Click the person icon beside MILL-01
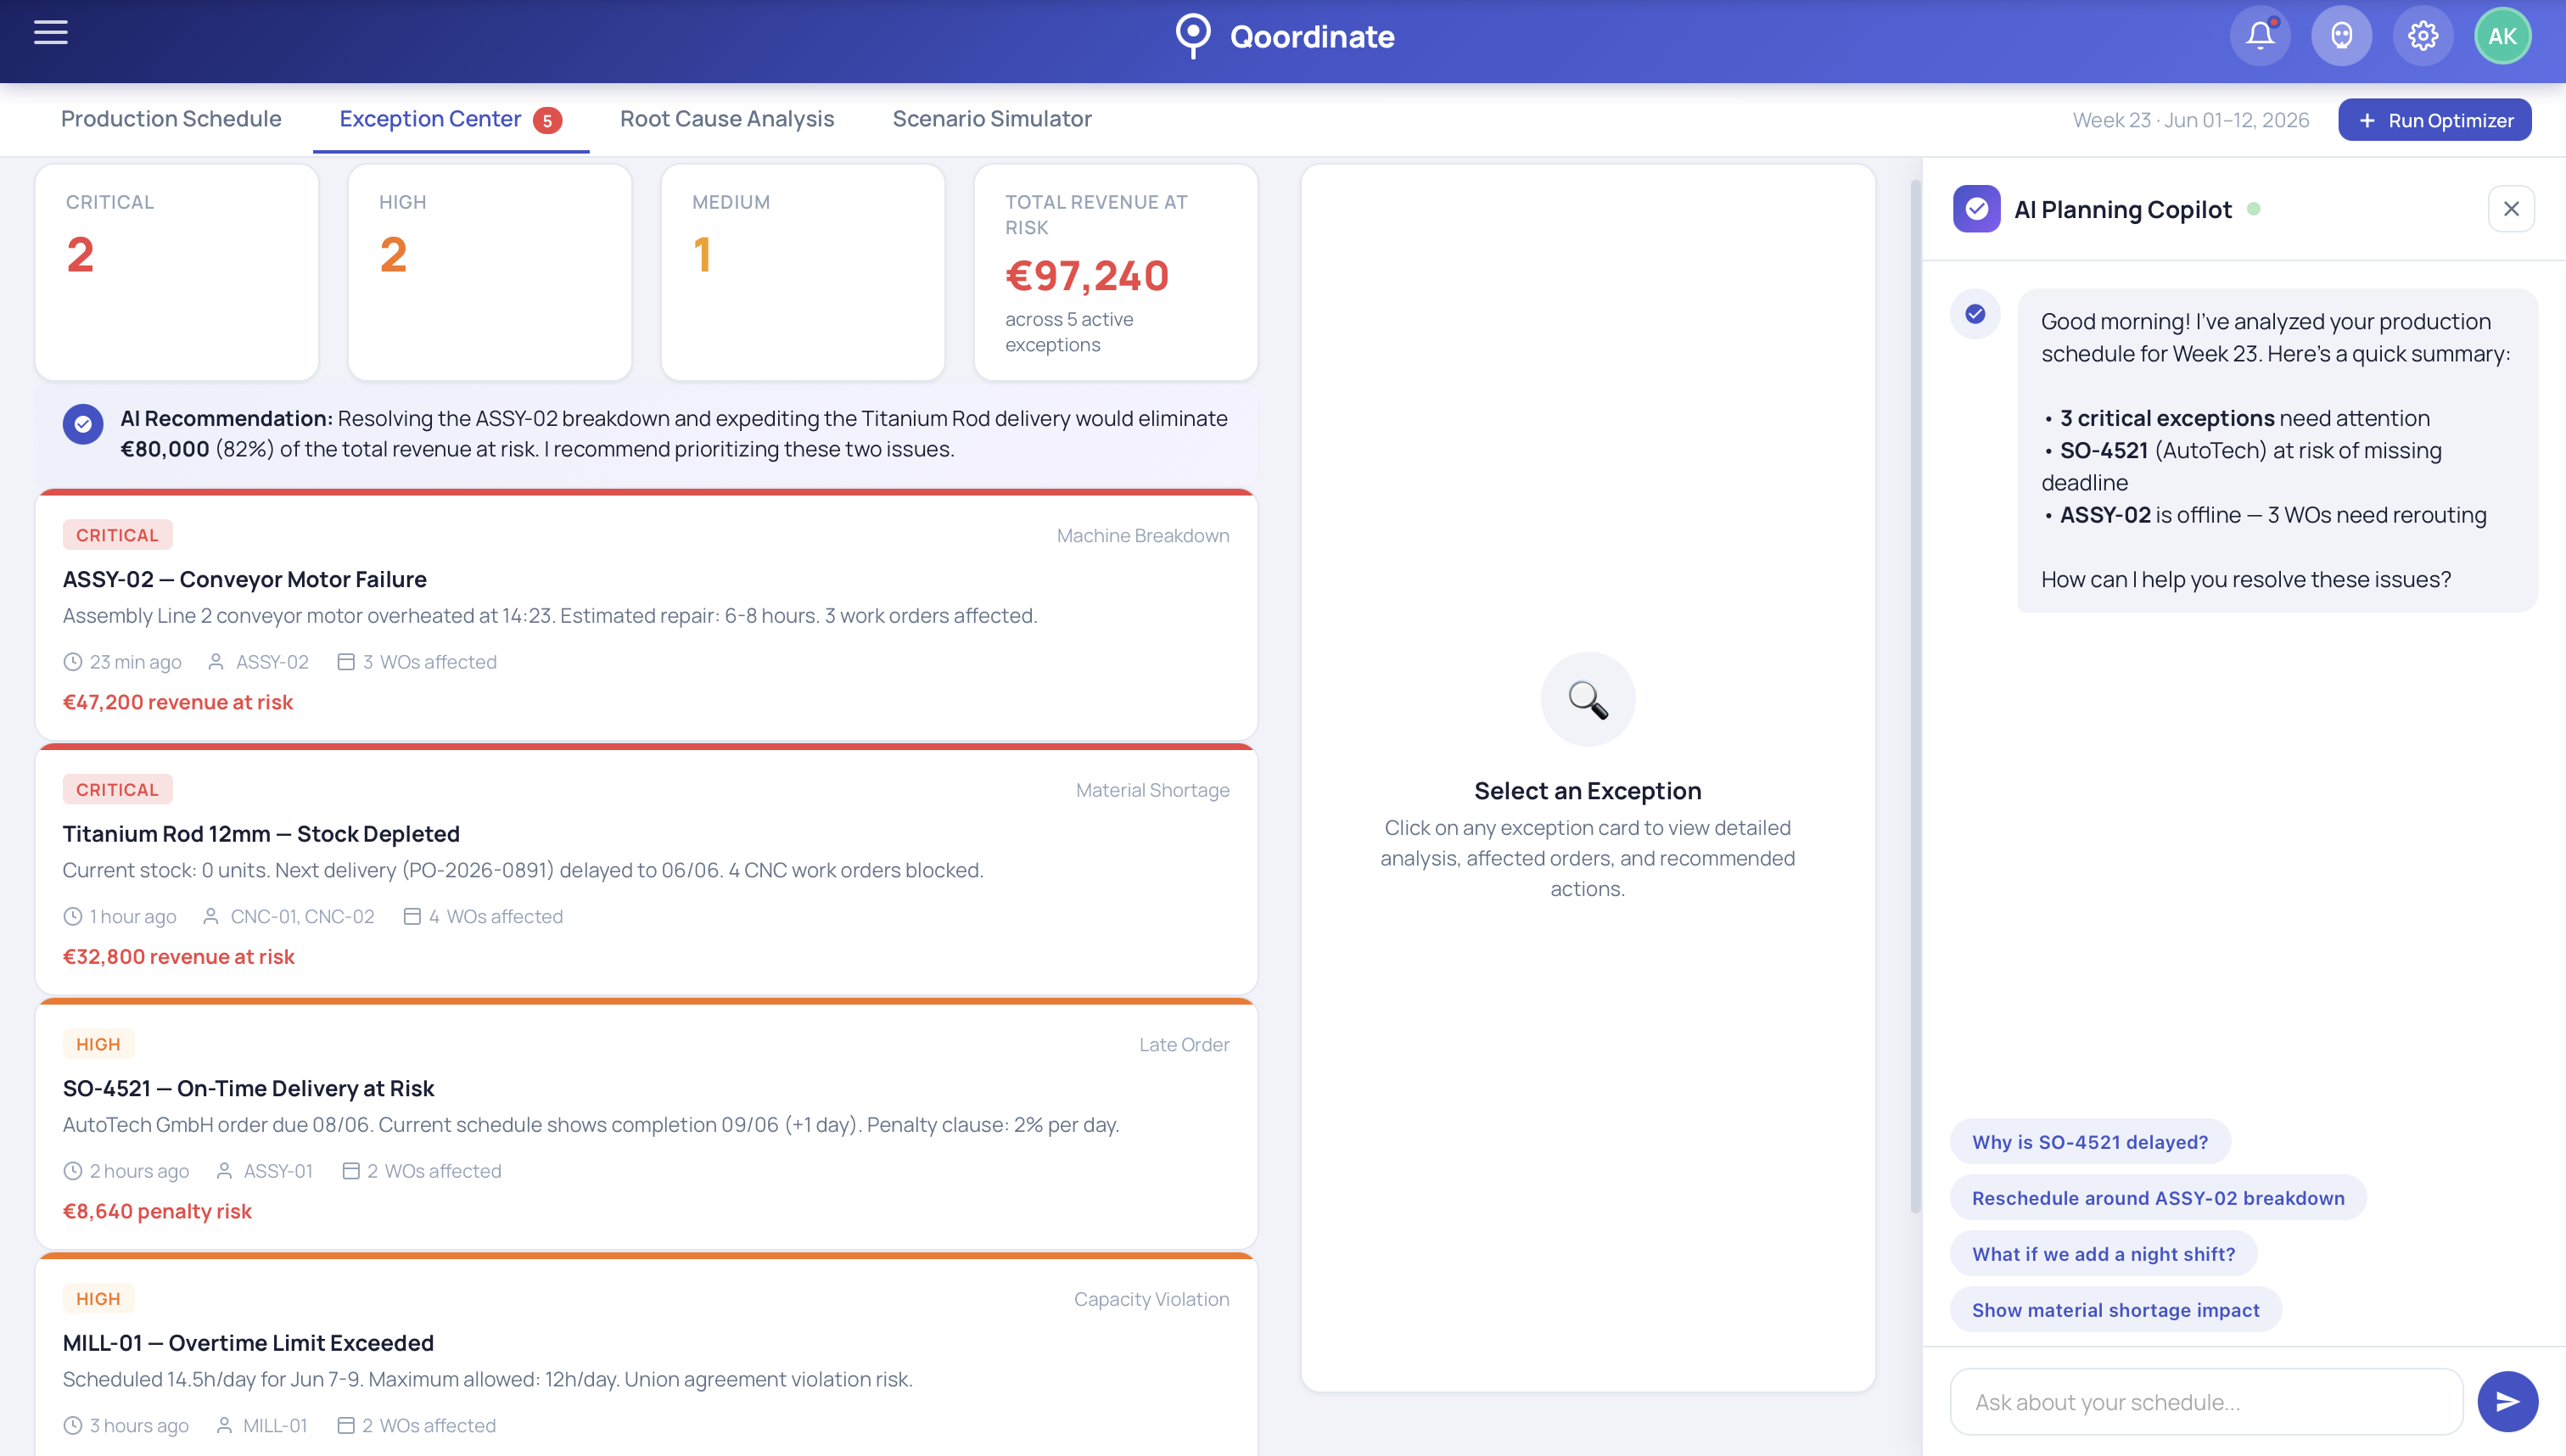 tap(224, 1425)
